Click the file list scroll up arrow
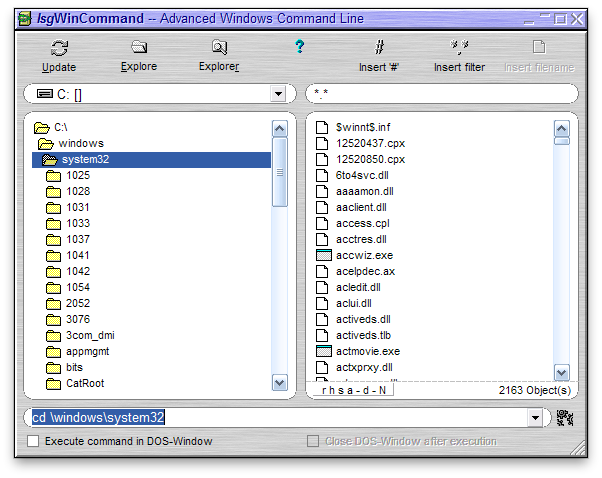This screenshot has height=478, width=602. coord(562,129)
